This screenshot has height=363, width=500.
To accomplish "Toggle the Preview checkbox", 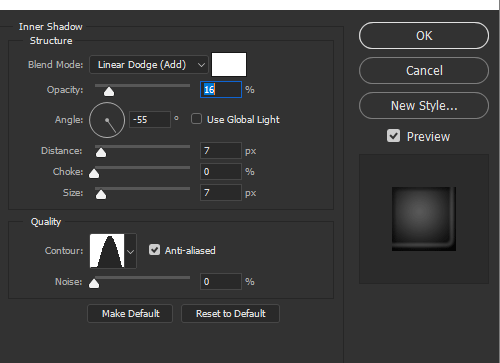I will pos(393,136).
